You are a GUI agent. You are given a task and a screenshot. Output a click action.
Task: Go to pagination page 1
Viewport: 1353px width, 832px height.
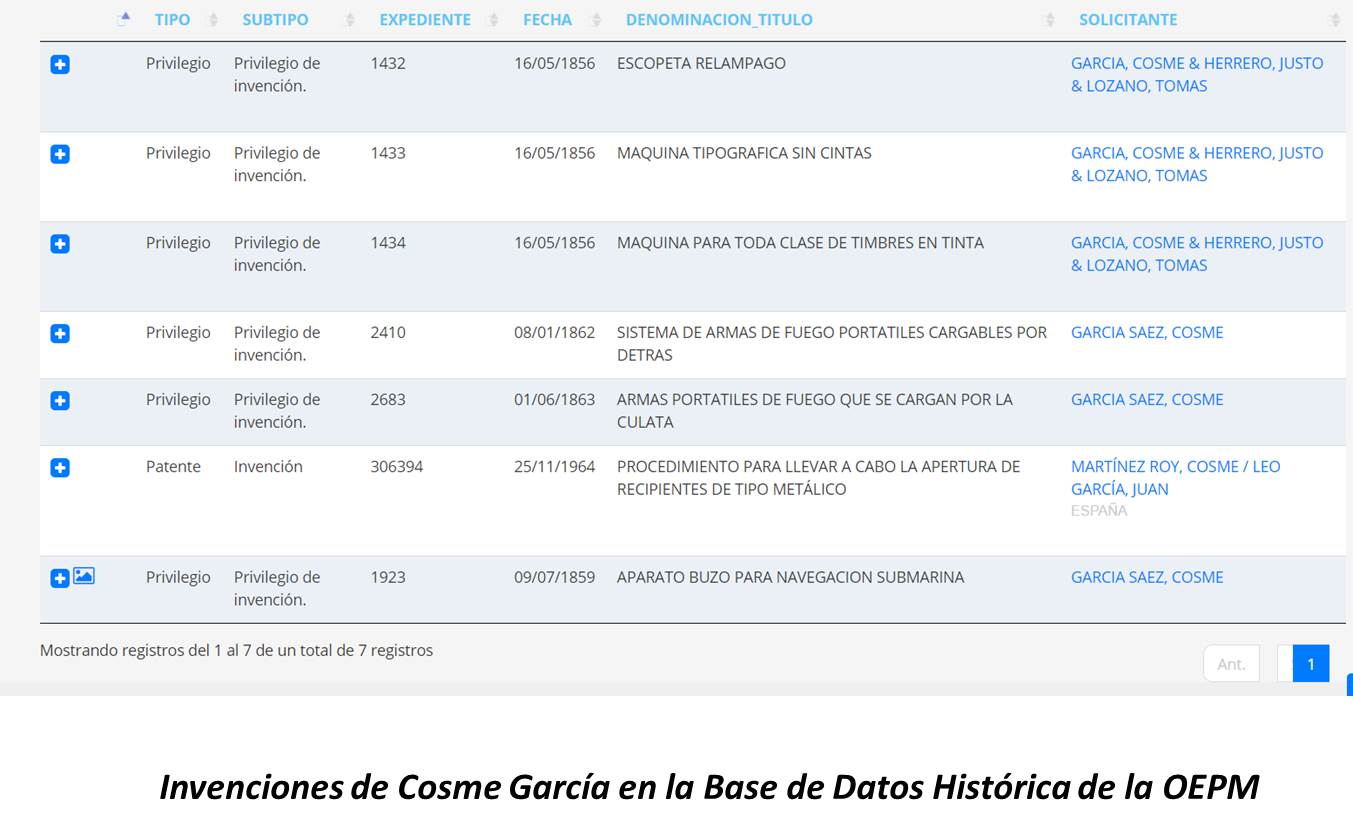(1310, 664)
